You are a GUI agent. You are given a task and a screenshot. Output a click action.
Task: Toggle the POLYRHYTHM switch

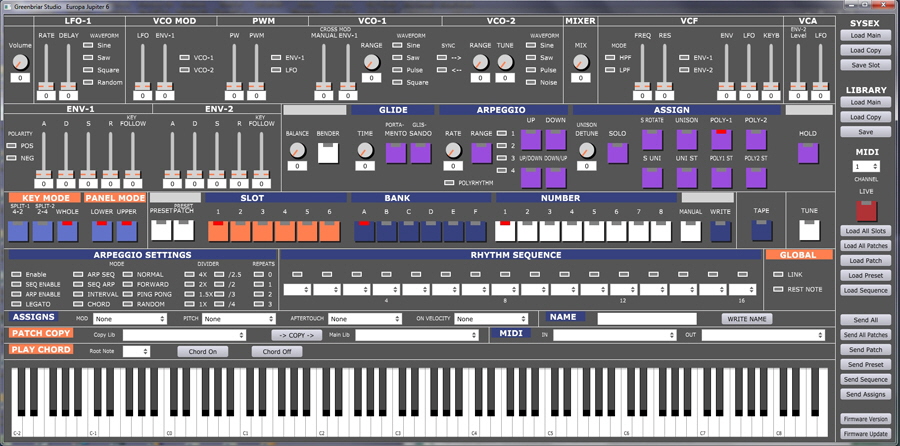[450, 183]
